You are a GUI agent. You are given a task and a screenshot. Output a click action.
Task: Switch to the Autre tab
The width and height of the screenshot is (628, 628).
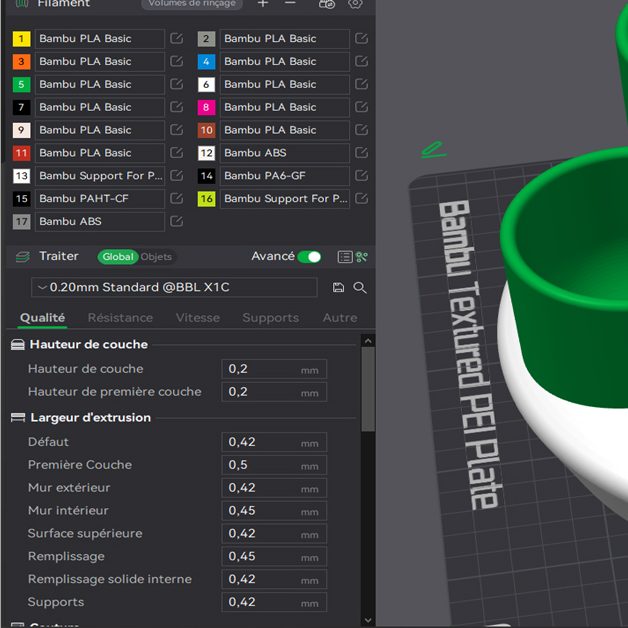(340, 318)
